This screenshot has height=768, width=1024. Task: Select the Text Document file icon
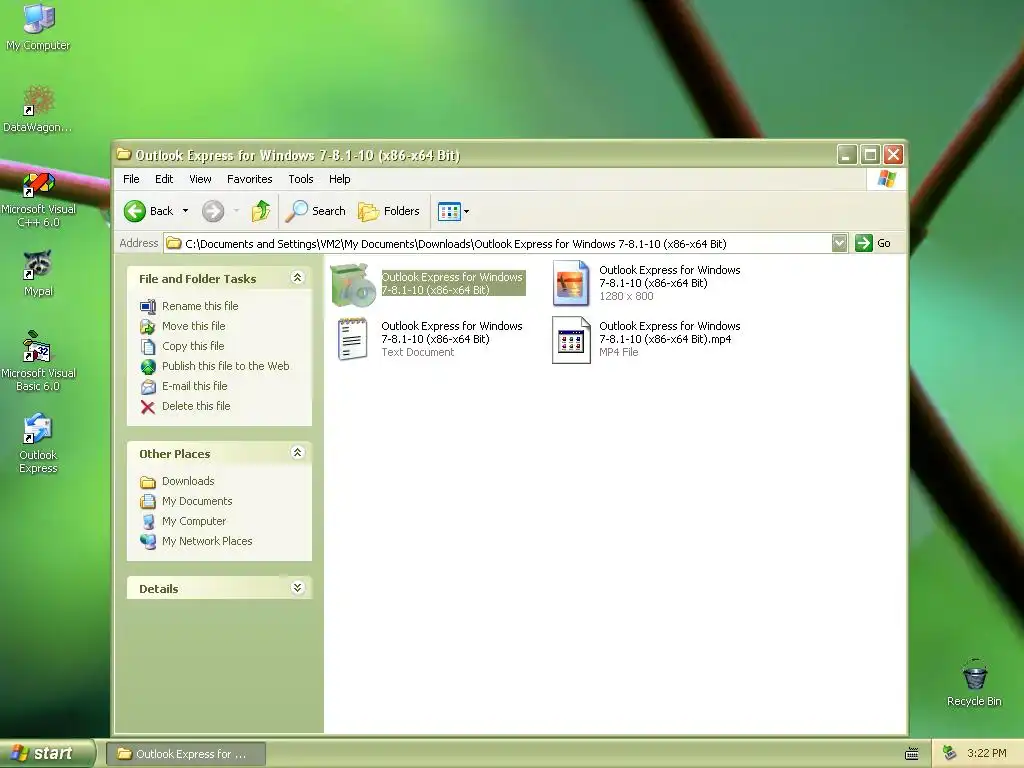353,339
